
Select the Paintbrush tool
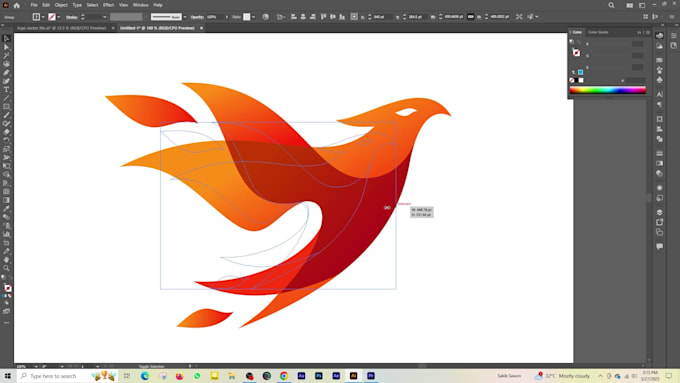(x=6, y=115)
